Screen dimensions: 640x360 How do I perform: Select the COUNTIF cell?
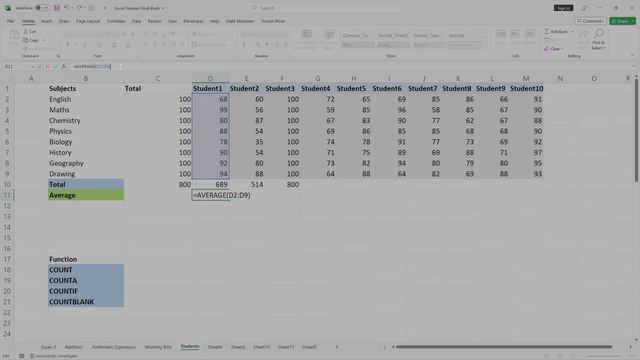pos(86,291)
